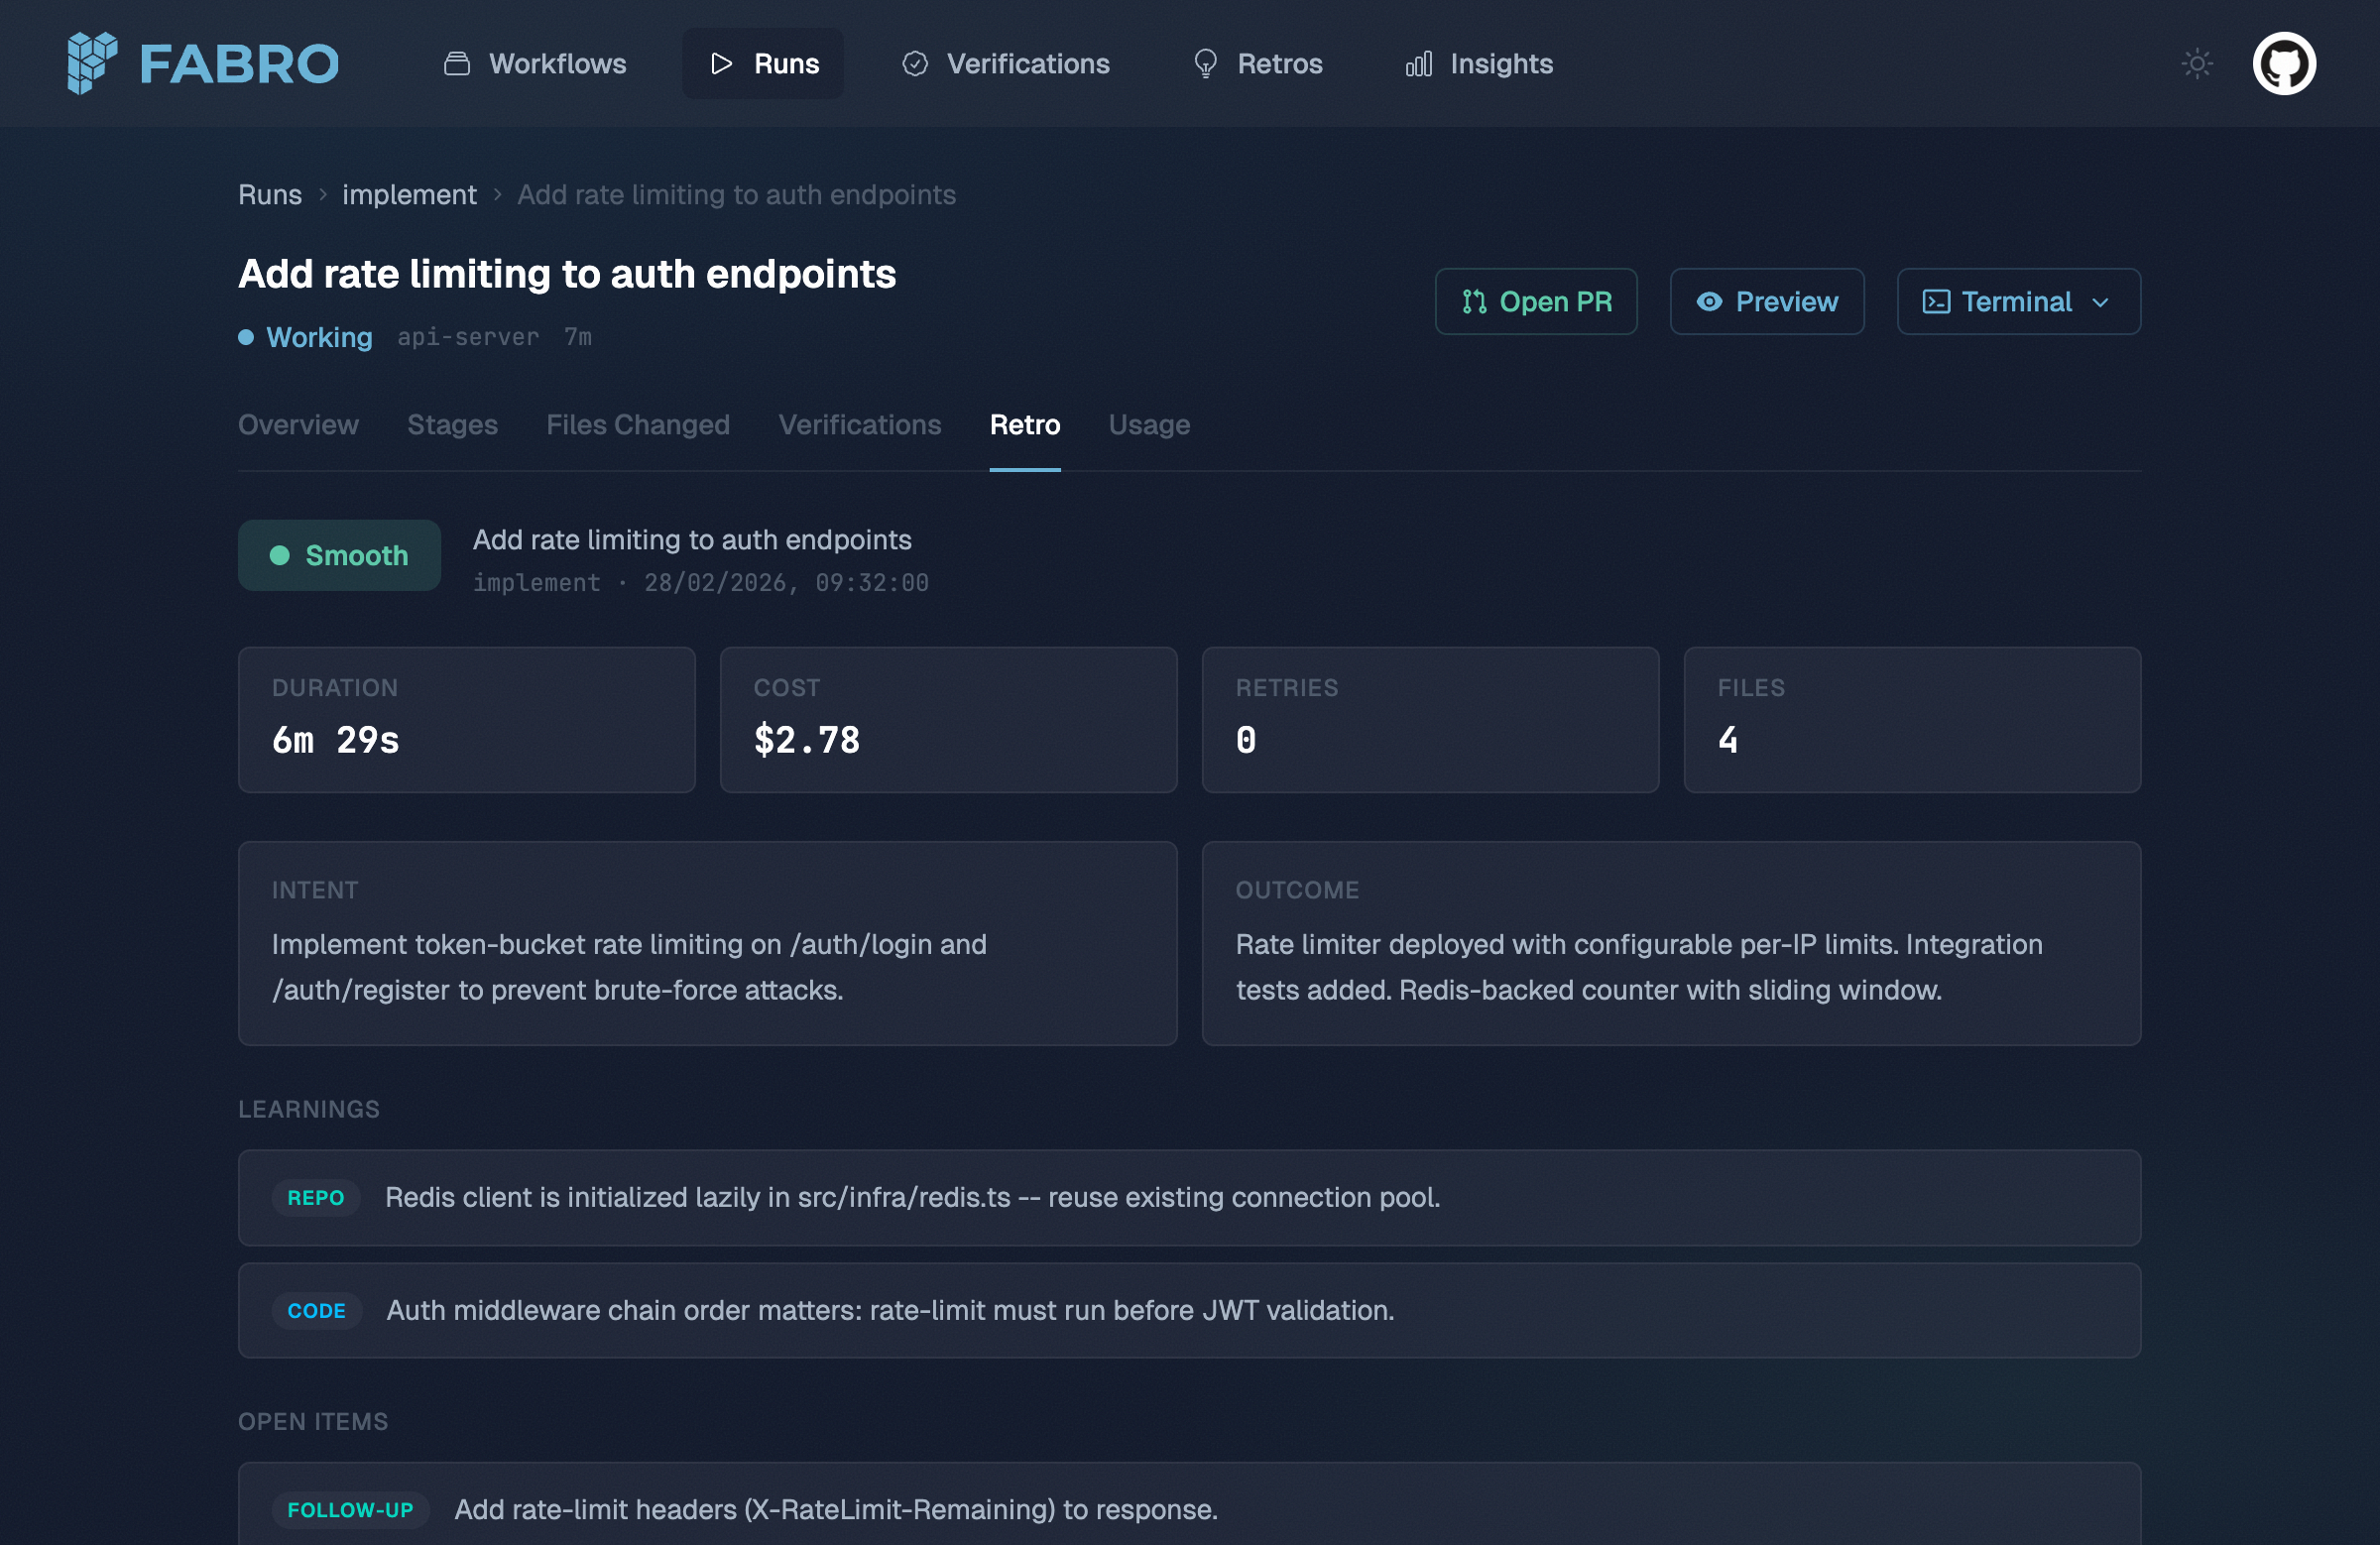
Task: Click the FOLLOW-UP open item pill
Action: (350, 1510)
